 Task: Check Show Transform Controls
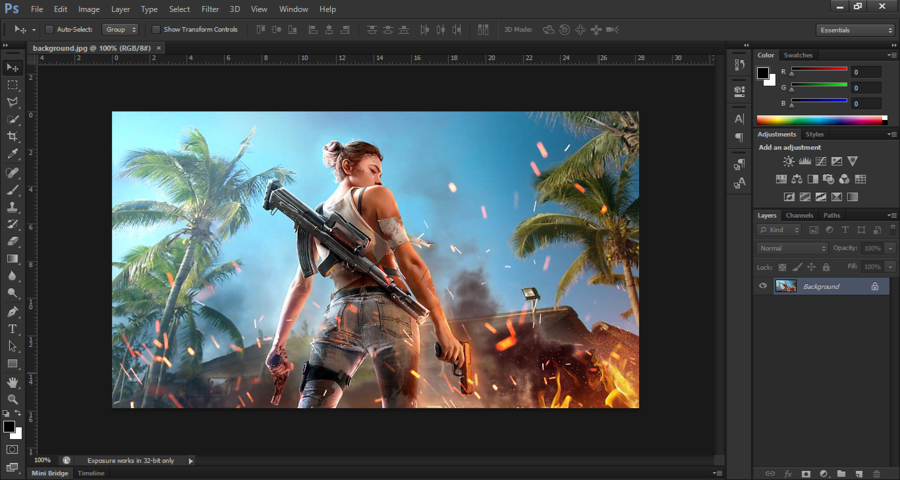(156, 30)
